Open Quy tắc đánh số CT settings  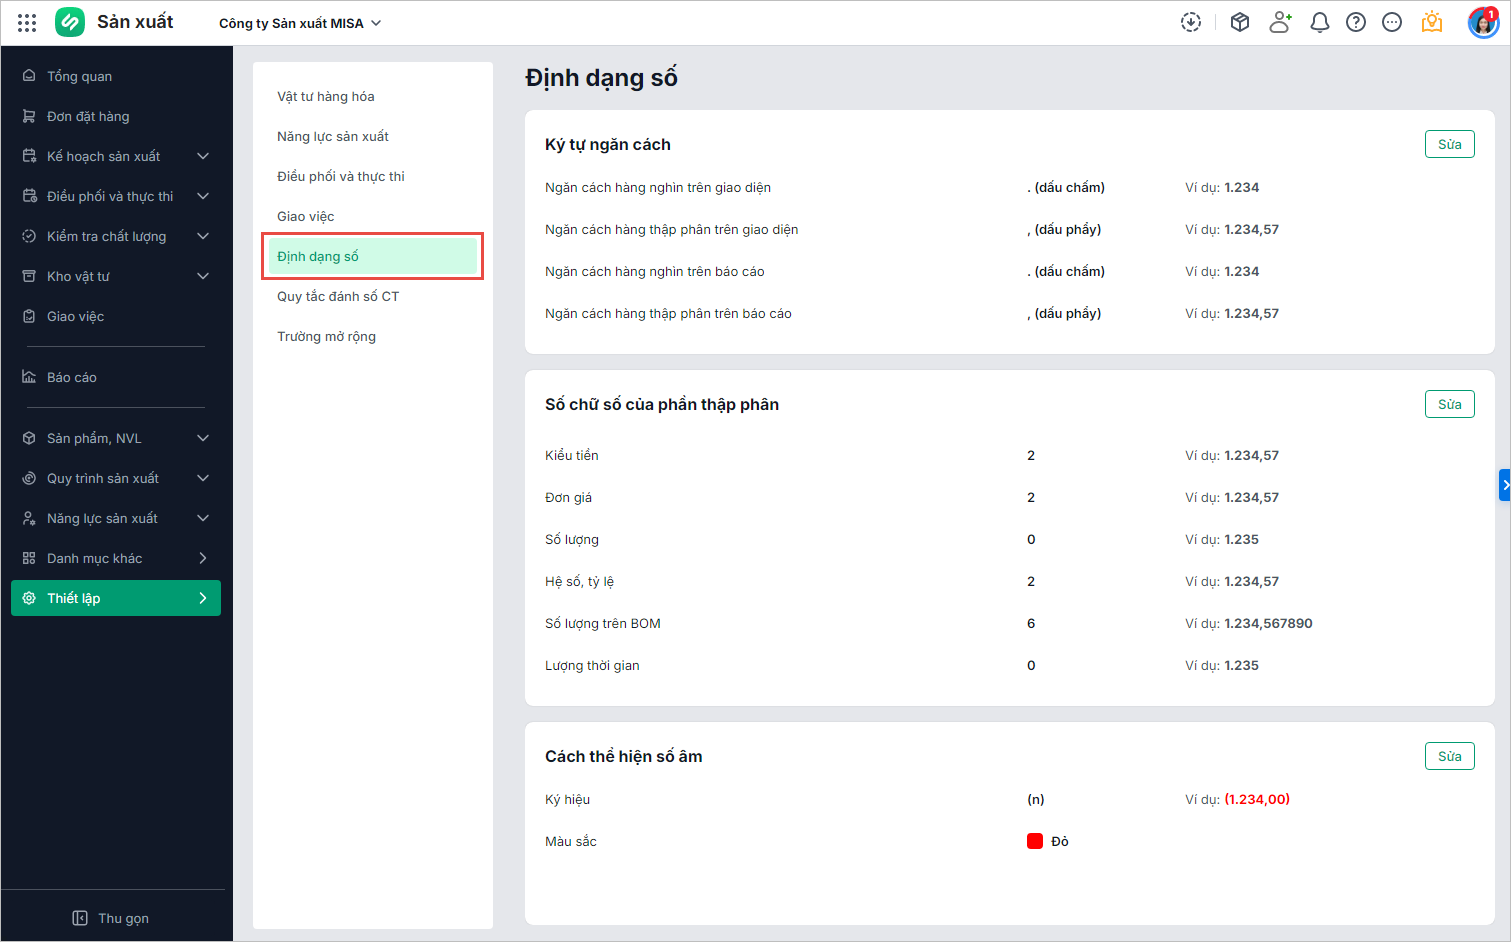point(338,296)
